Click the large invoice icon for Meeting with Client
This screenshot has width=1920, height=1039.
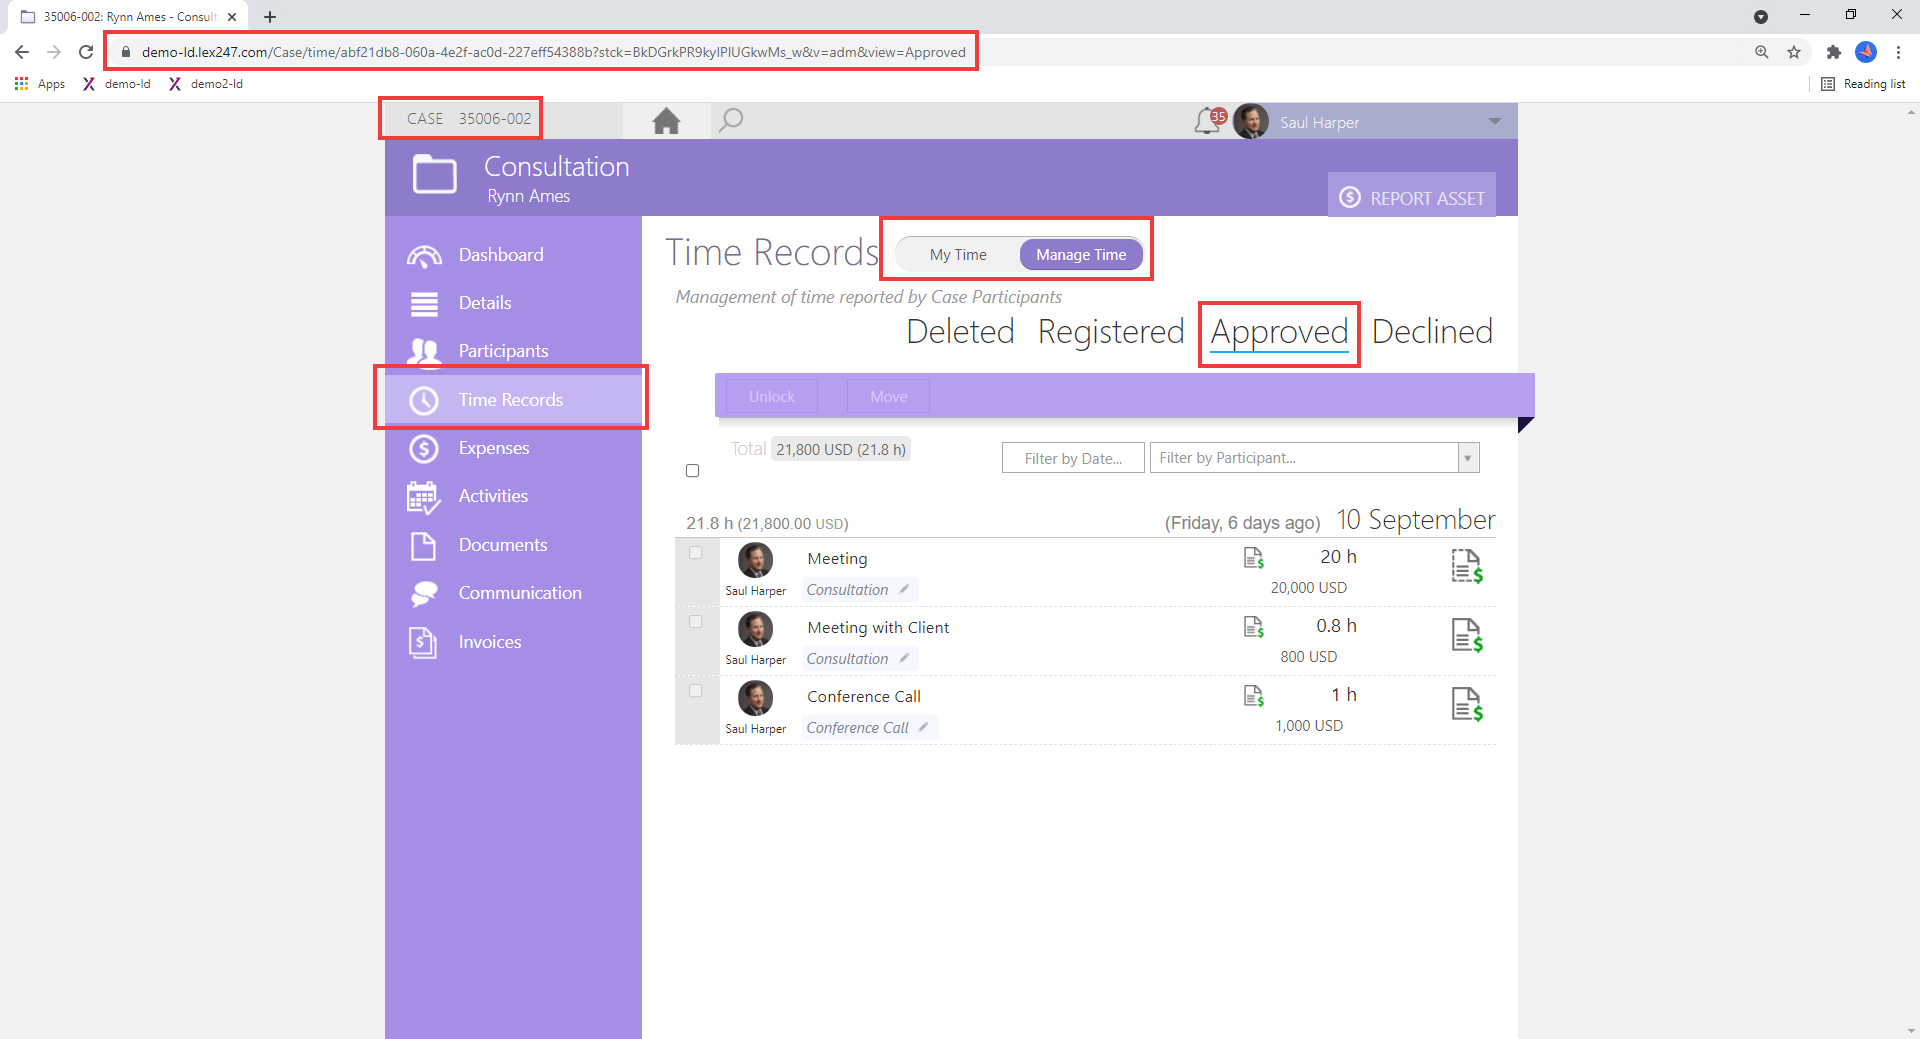coord(1467,635)
